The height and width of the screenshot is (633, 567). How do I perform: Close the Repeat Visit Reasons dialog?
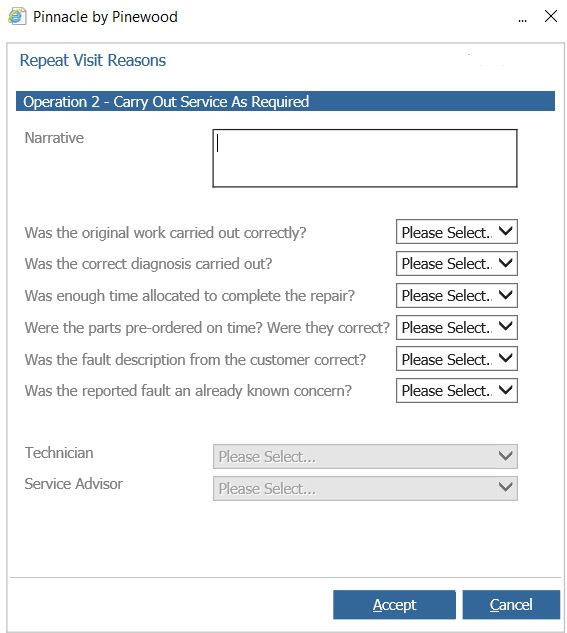tap(550, 17)
